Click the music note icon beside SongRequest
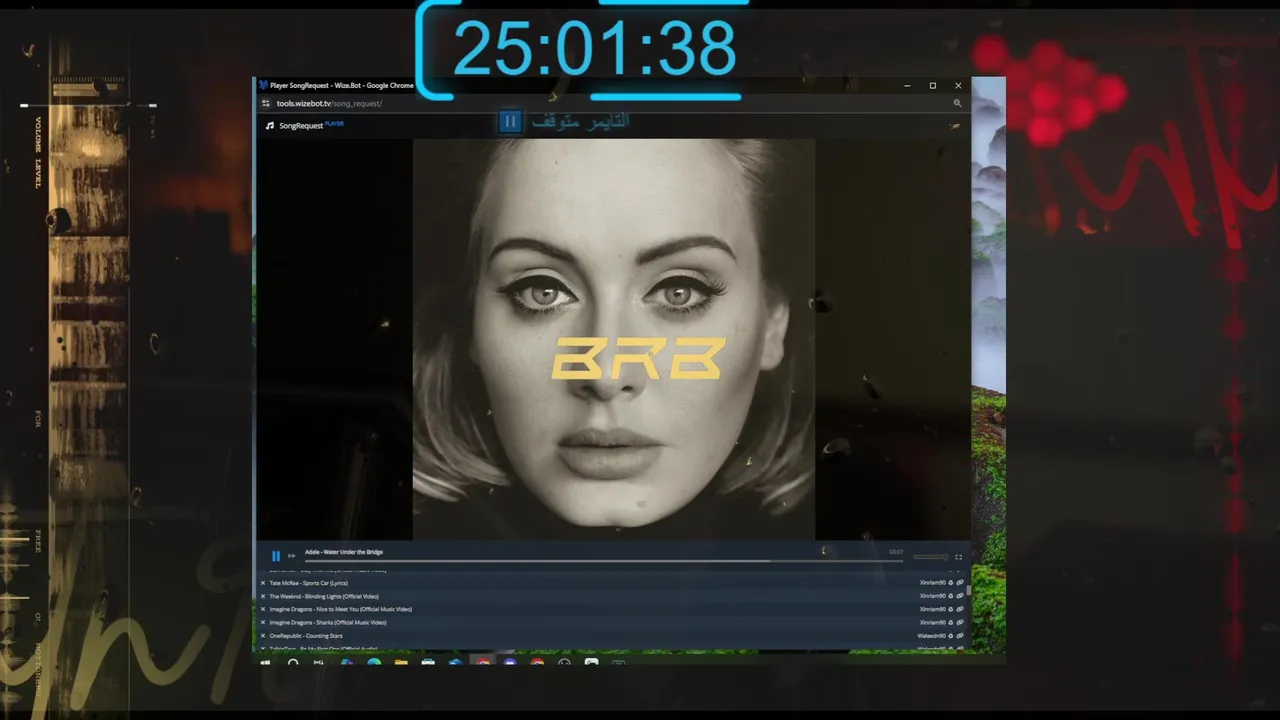 pos(270,126)
